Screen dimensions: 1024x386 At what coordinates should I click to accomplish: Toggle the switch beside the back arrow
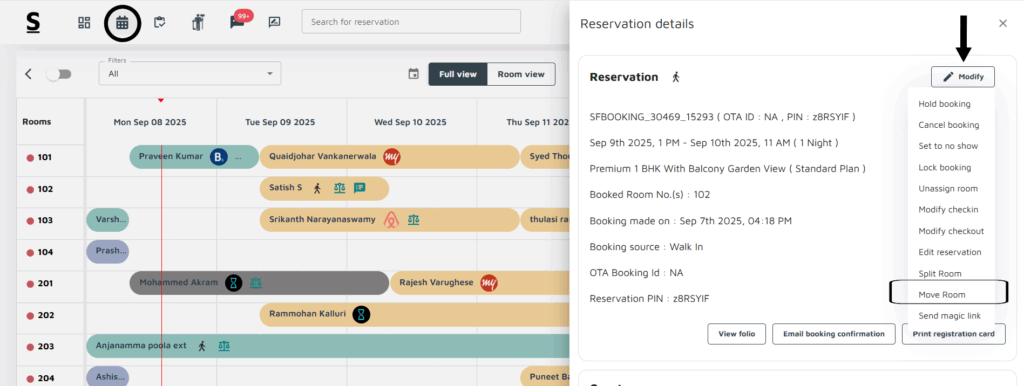[59, 74]
